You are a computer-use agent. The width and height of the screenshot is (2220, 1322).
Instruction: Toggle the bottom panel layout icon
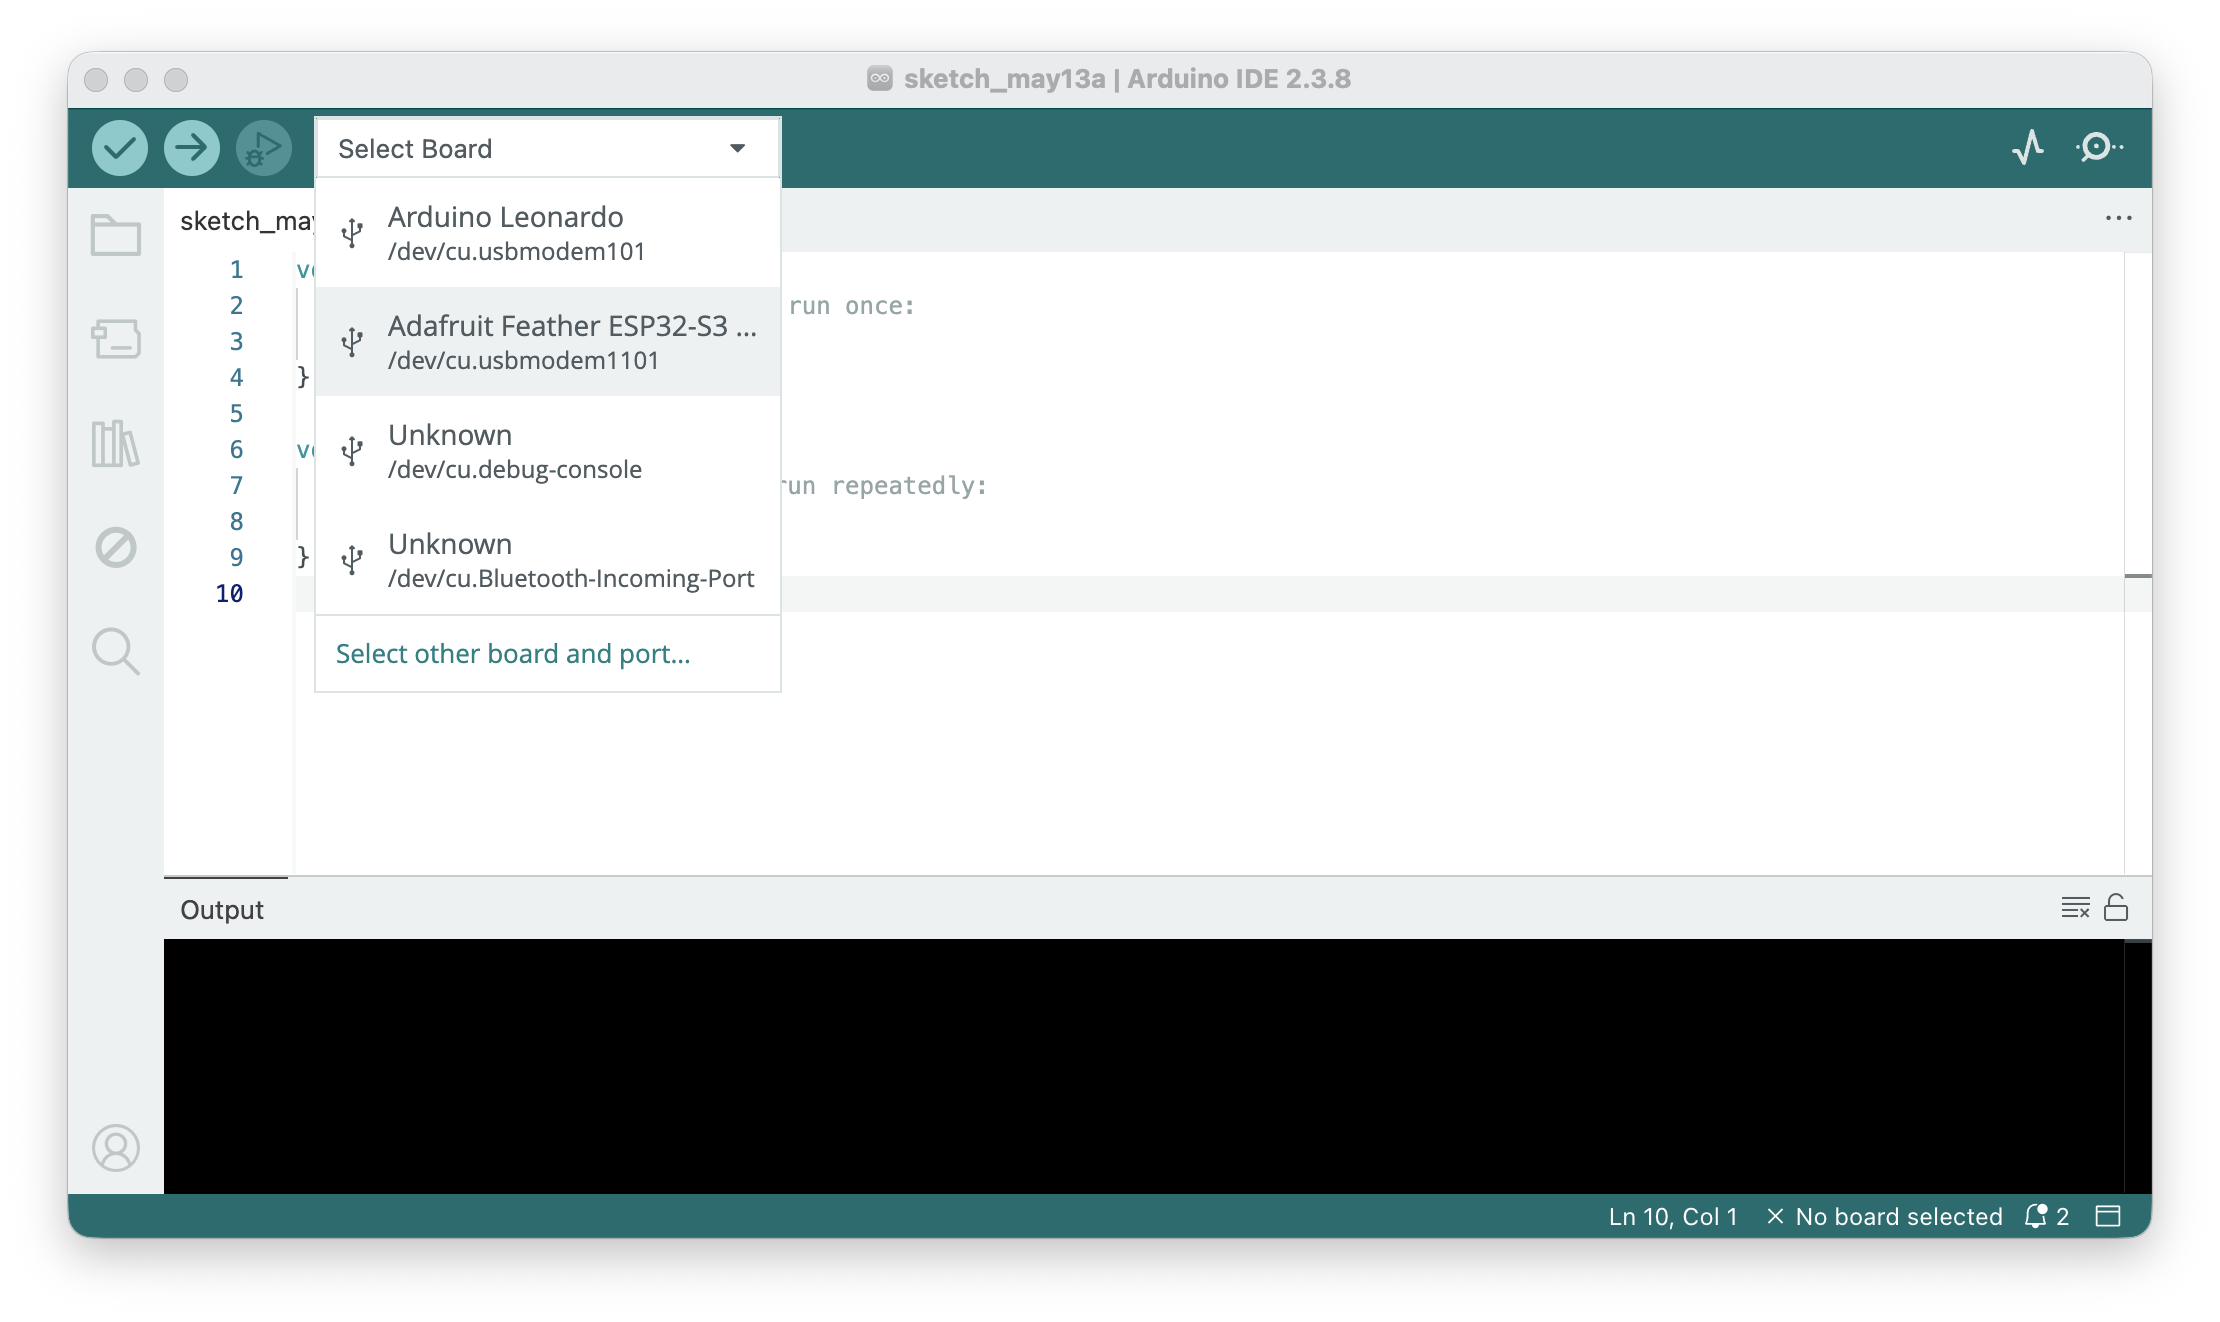2108,1216
